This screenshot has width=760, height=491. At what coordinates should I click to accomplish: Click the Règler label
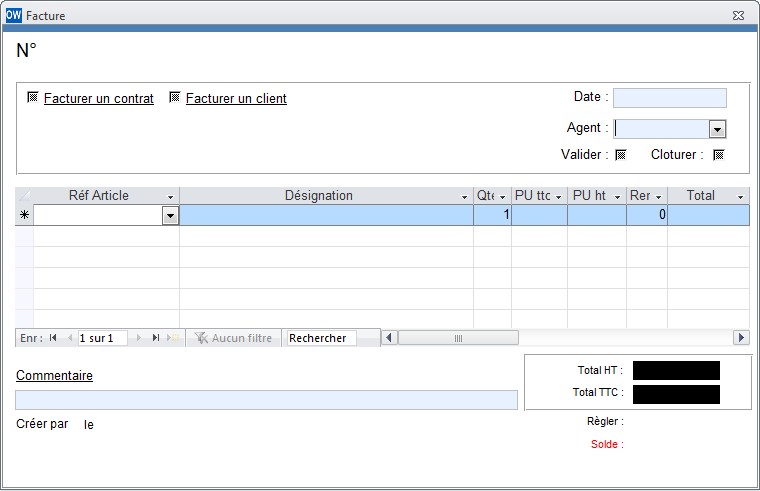coord(605,421)
